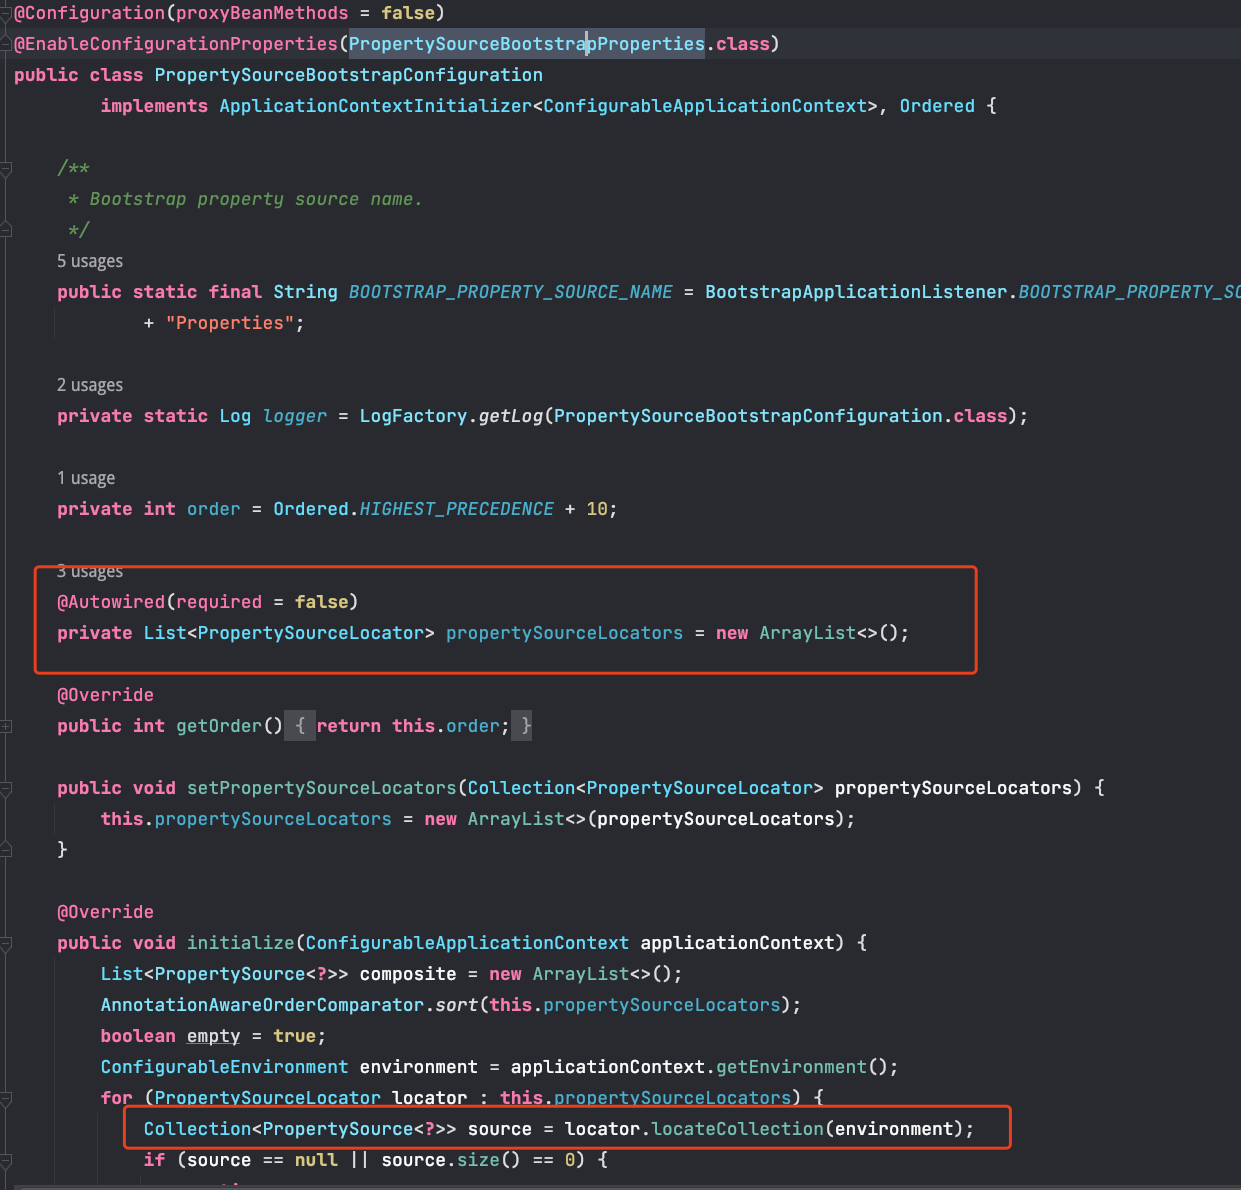Click the first @Override above getOrder

105,695
